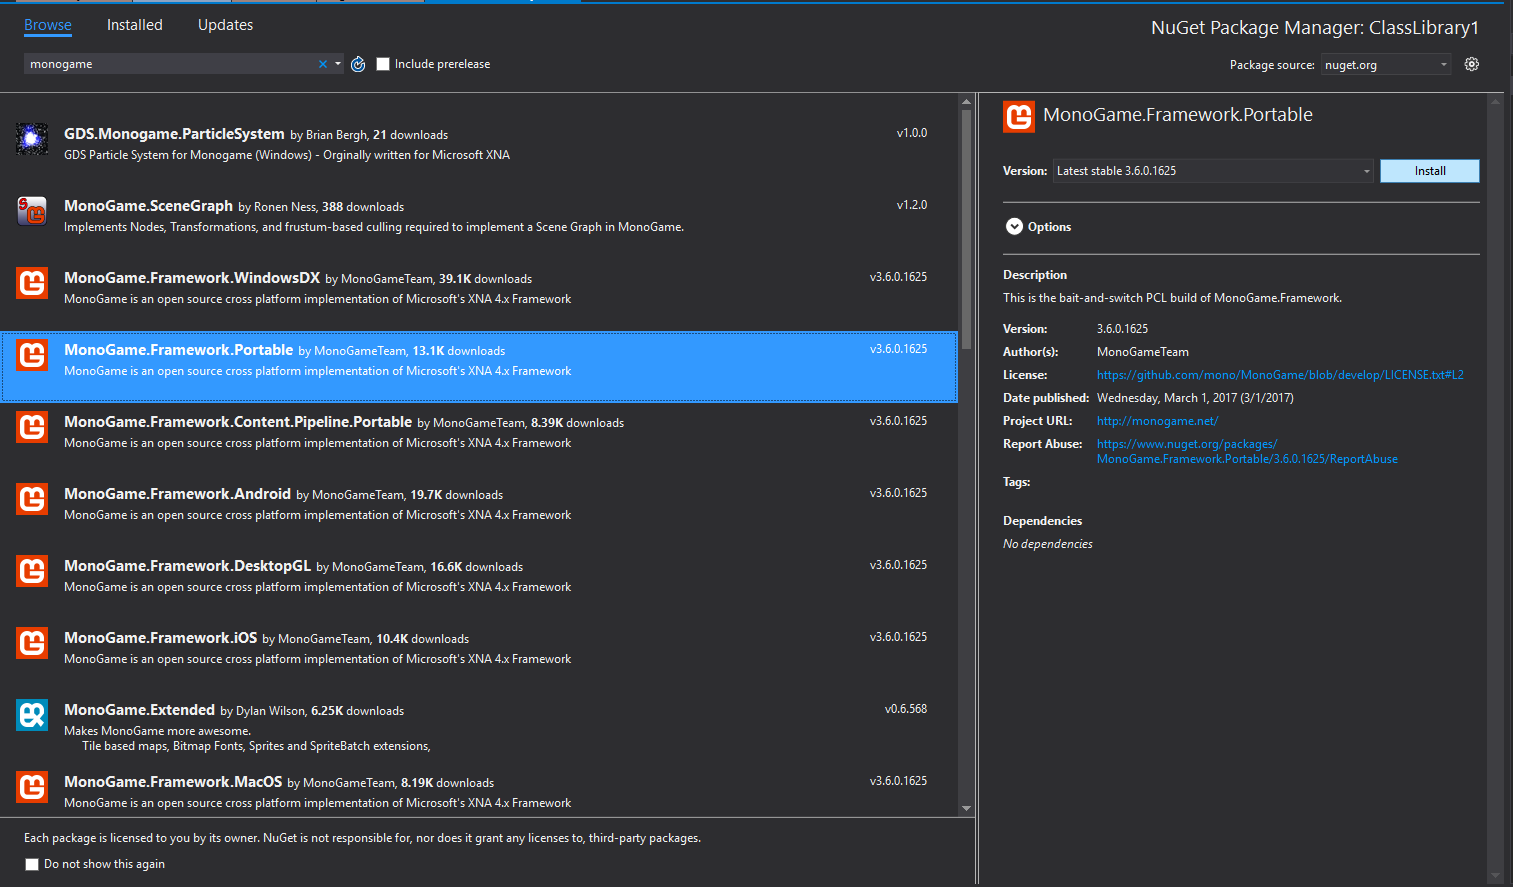
Task: Select MonoGame.Framework.Content.Pipeline.Portable title
Action: (x=238, y=422)
